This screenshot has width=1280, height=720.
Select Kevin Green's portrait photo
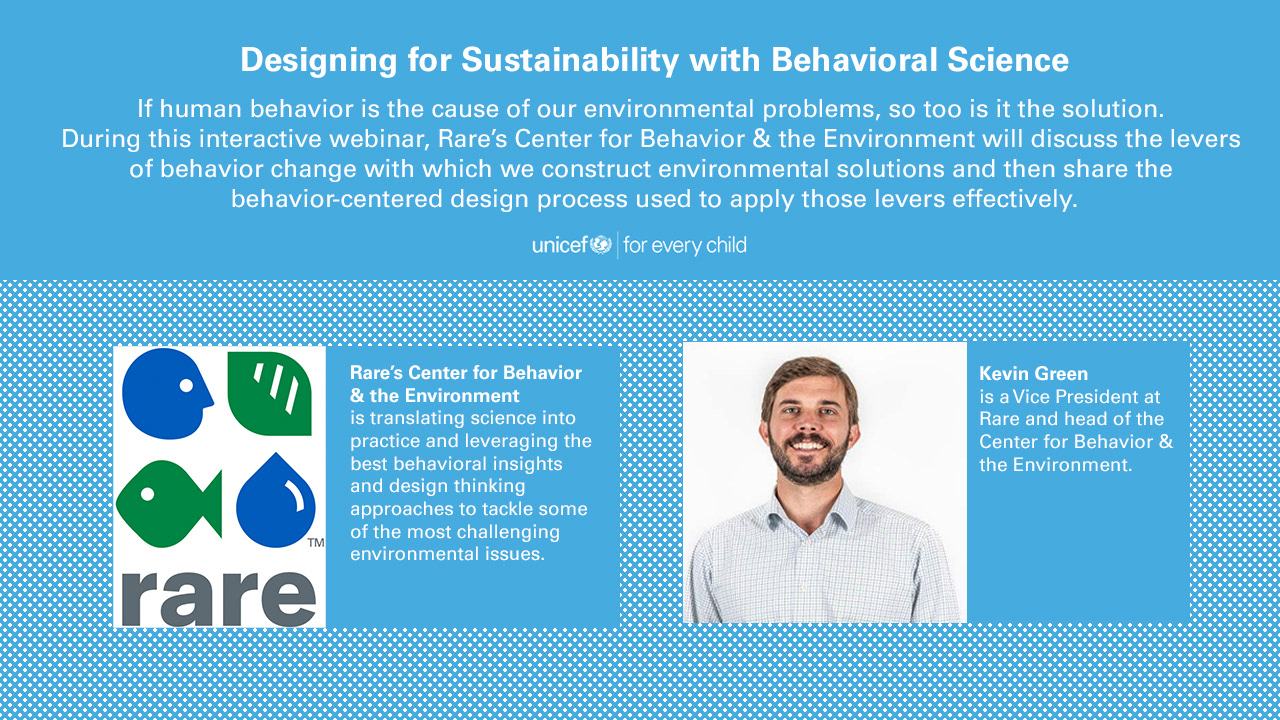[825, 483]
